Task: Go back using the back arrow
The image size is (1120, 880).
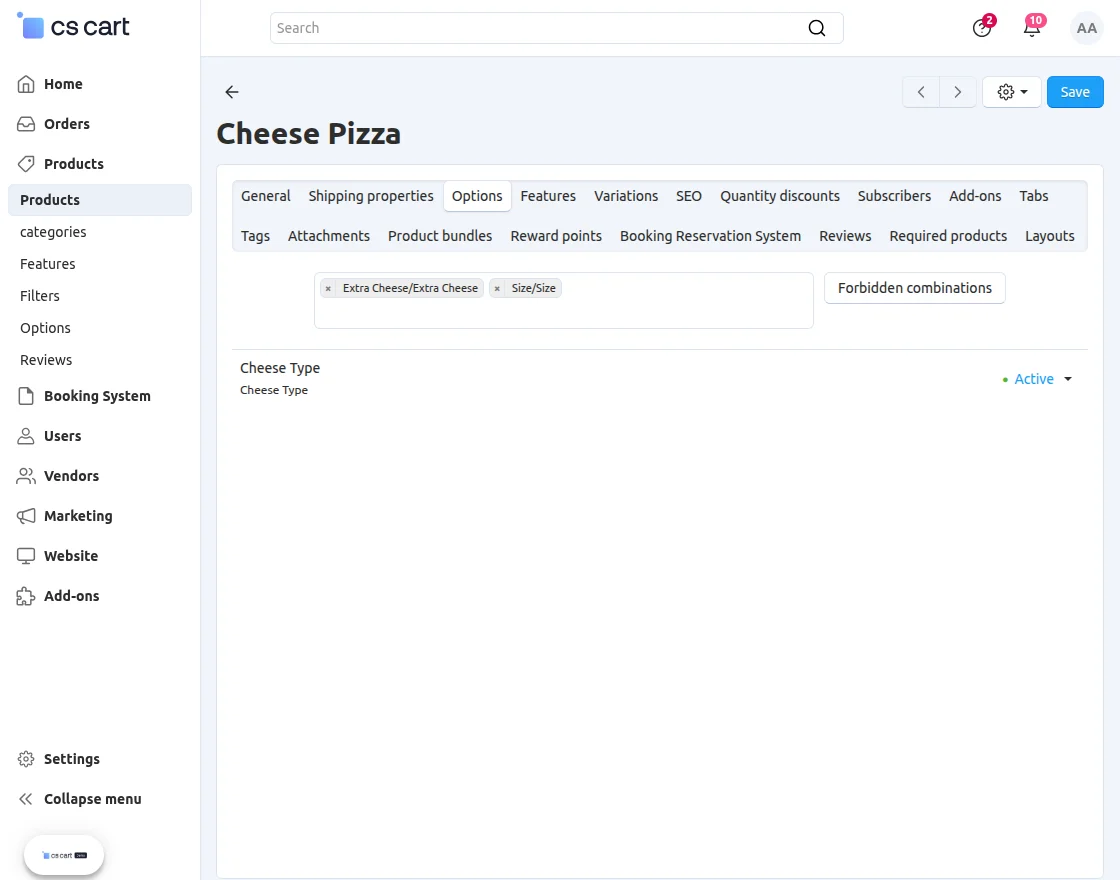Action: (231, 92)
